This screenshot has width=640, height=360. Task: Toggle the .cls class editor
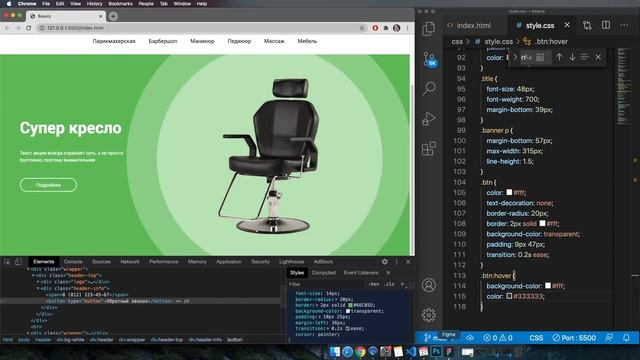389,284
